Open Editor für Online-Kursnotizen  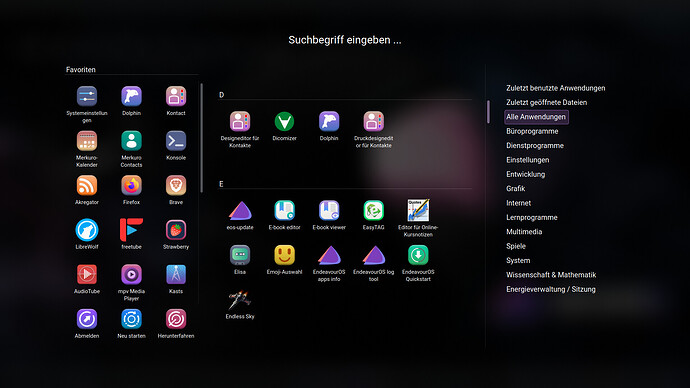[x=418, y=210]
